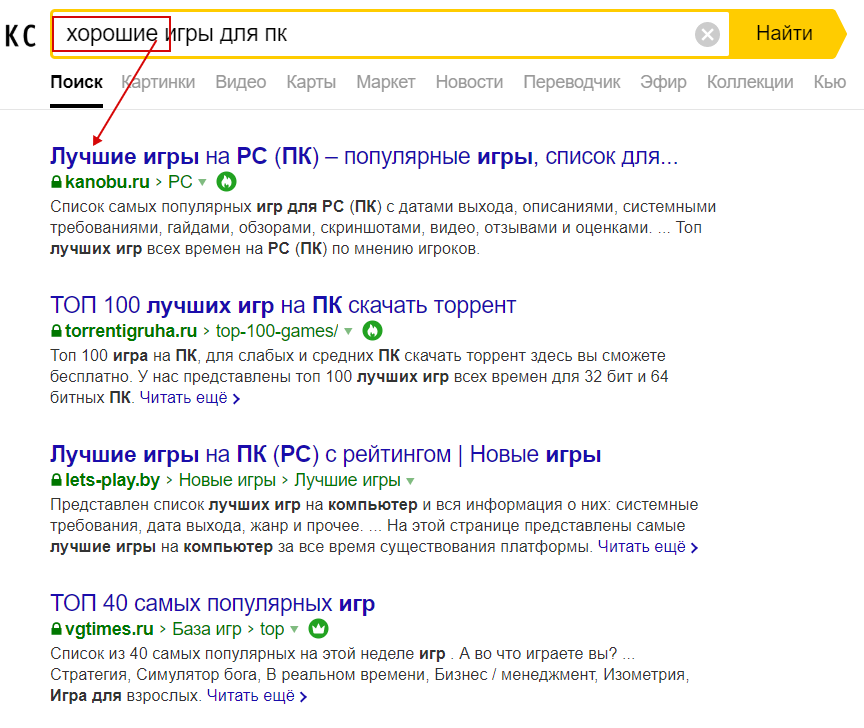The height and width of the screenshot is (728, 864).
Task: Click the top breadcrumb under vgtimes.ru
Action: (x=272, y=629)
